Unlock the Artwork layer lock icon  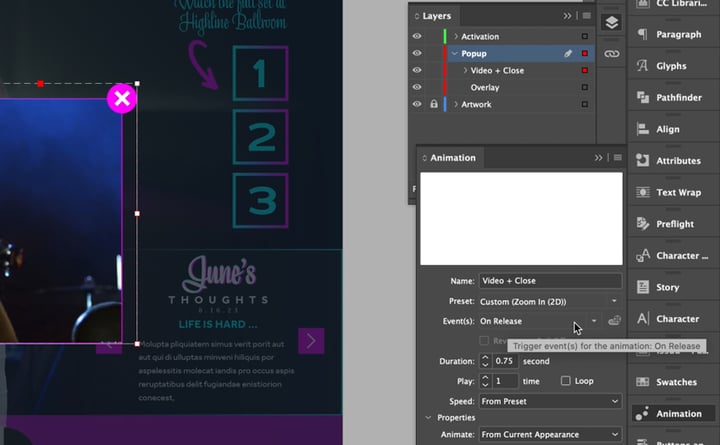click(433, 104)
